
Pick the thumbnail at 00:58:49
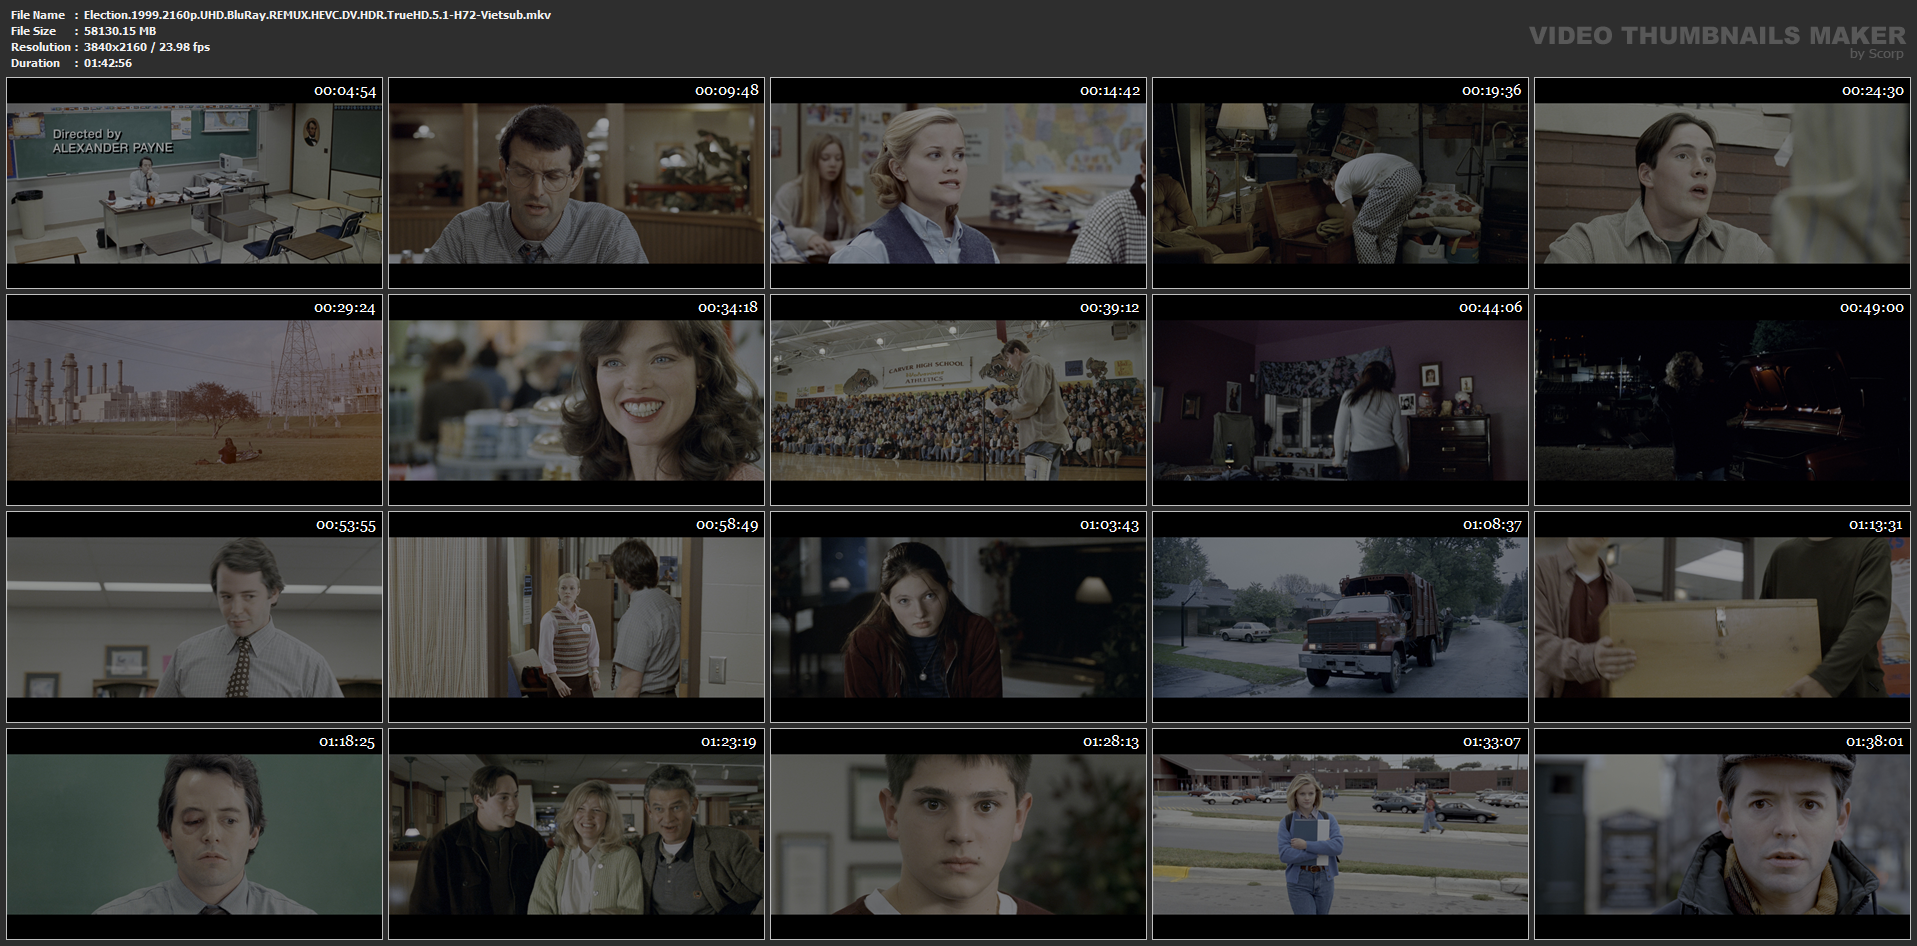point(576,617)
